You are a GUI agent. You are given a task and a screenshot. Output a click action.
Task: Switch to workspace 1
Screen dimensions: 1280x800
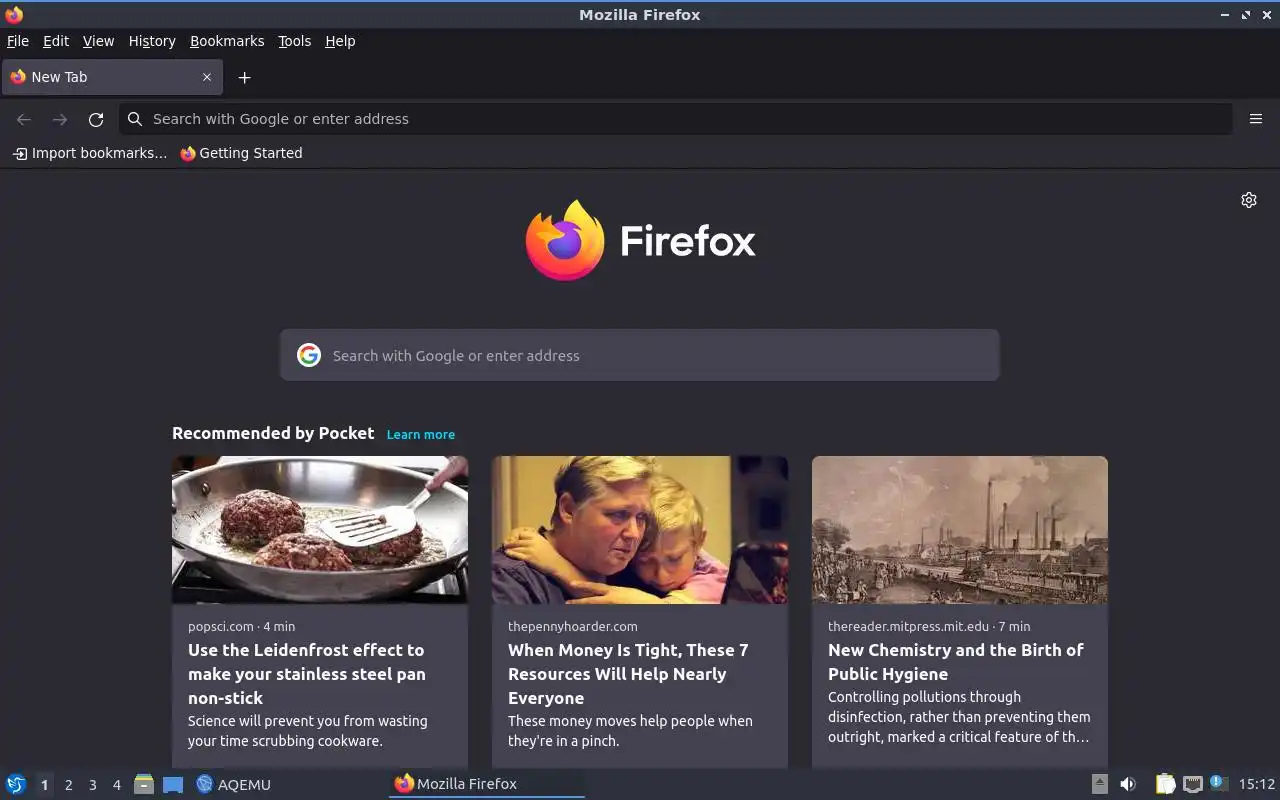44,785
